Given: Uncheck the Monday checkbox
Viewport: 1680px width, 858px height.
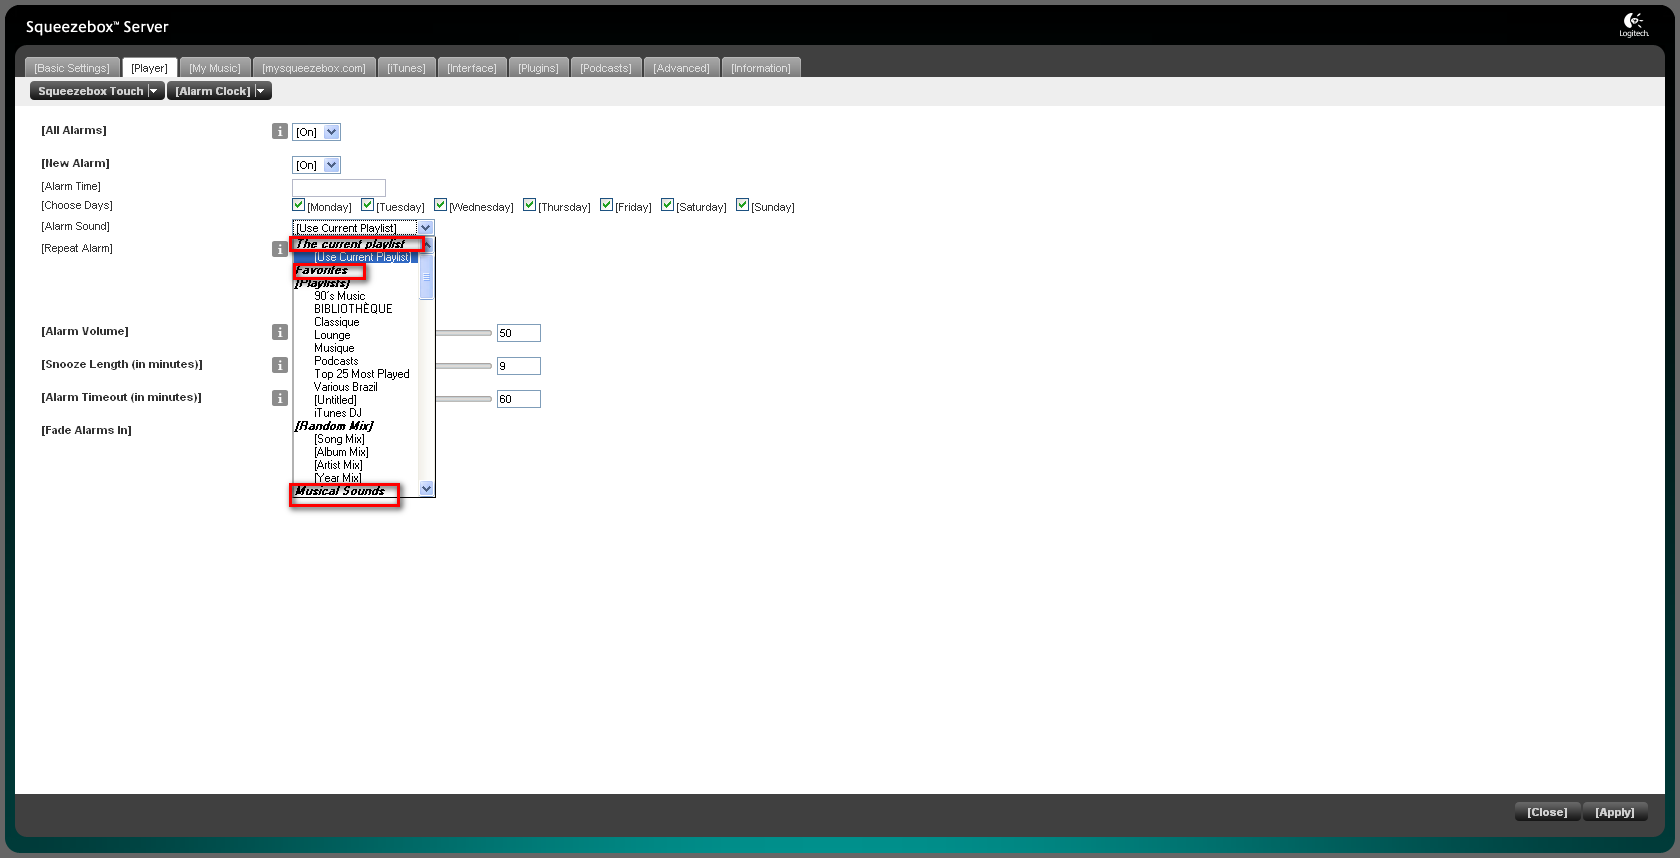Looking at the screenshot, I should (x=298, y=205).
